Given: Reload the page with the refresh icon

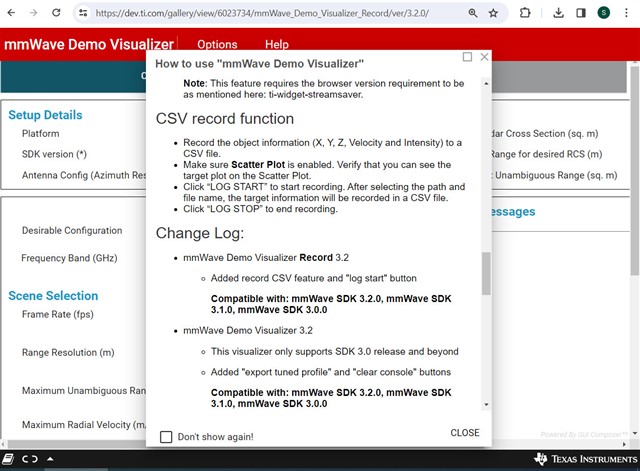Looking at the screenshot, I should tap(56, 13).
